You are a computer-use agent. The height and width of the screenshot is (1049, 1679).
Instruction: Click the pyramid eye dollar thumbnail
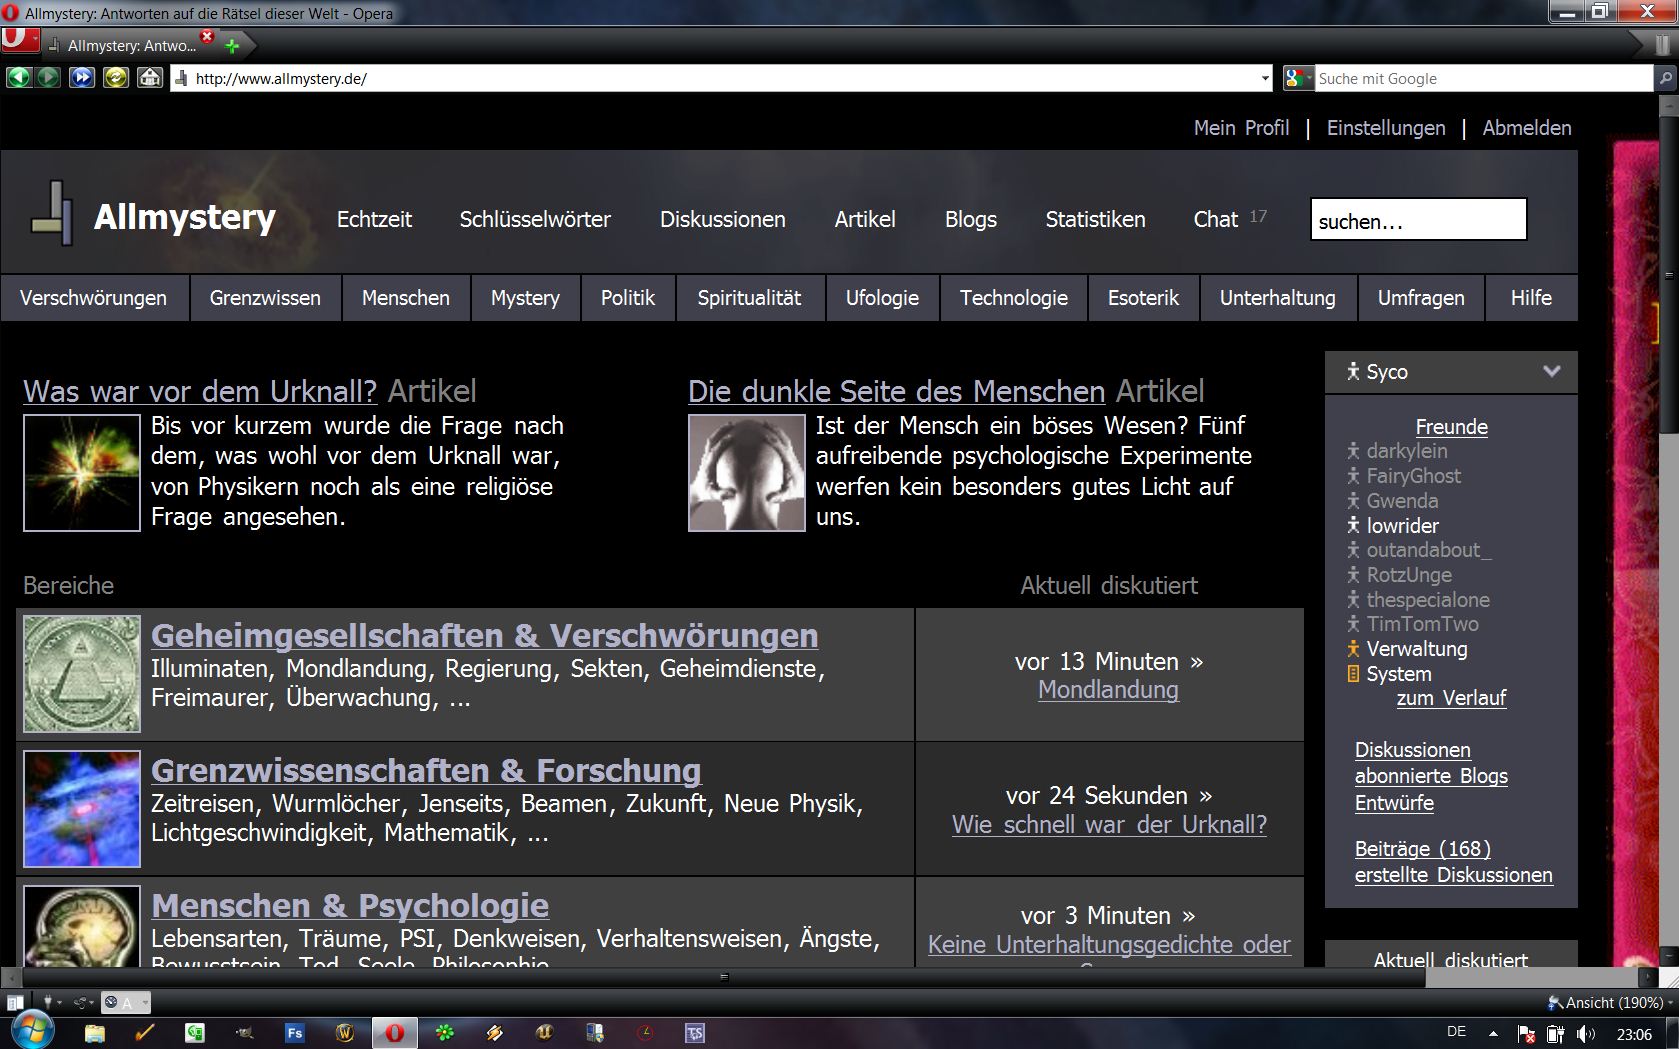tap(82, 674)
